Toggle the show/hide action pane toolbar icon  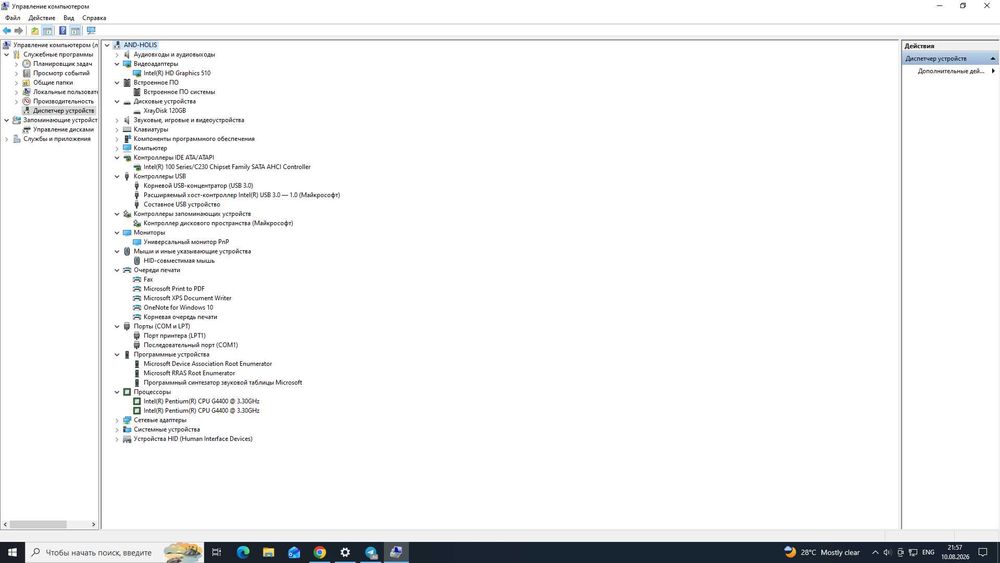(75, 31)
